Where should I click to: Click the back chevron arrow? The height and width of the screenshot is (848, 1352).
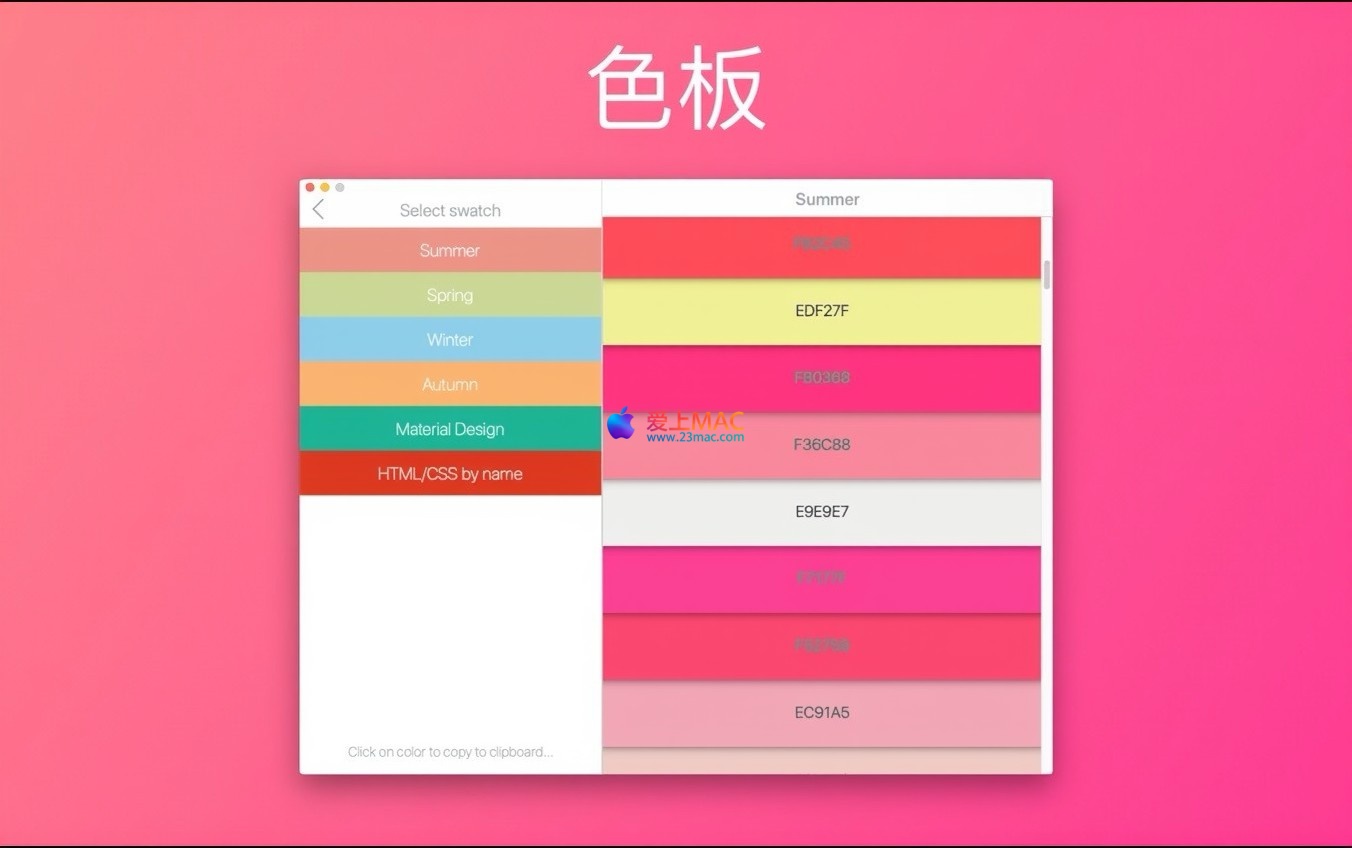click(318, 209)
